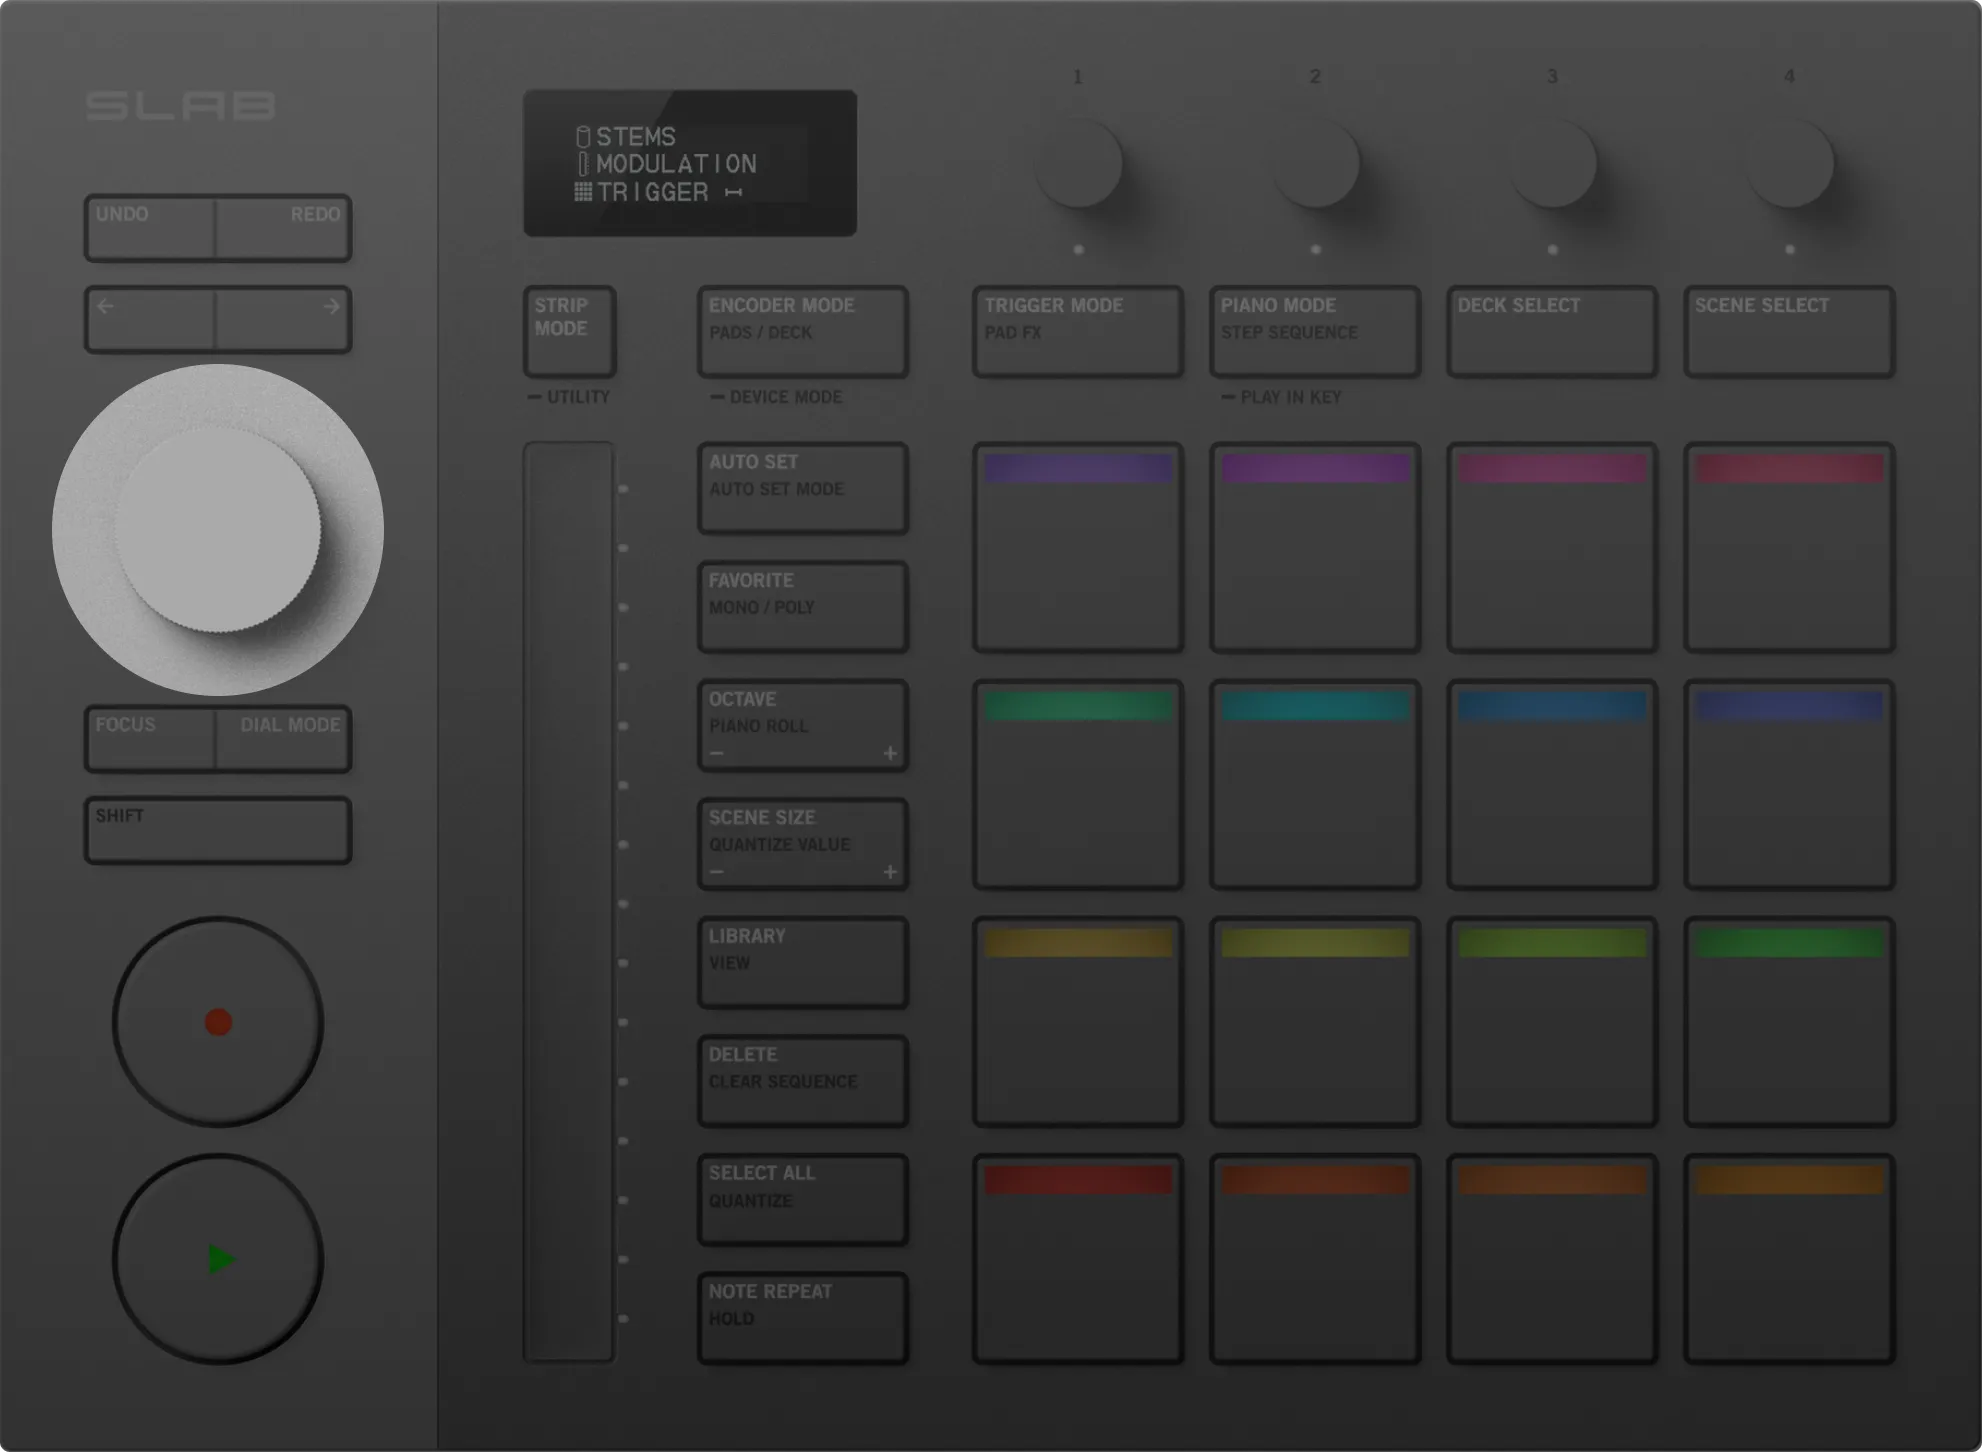Enable AUTO SET mode
Image resolution: width=1982 pixels, height=1452 pixels.
(x=802, y=487)
